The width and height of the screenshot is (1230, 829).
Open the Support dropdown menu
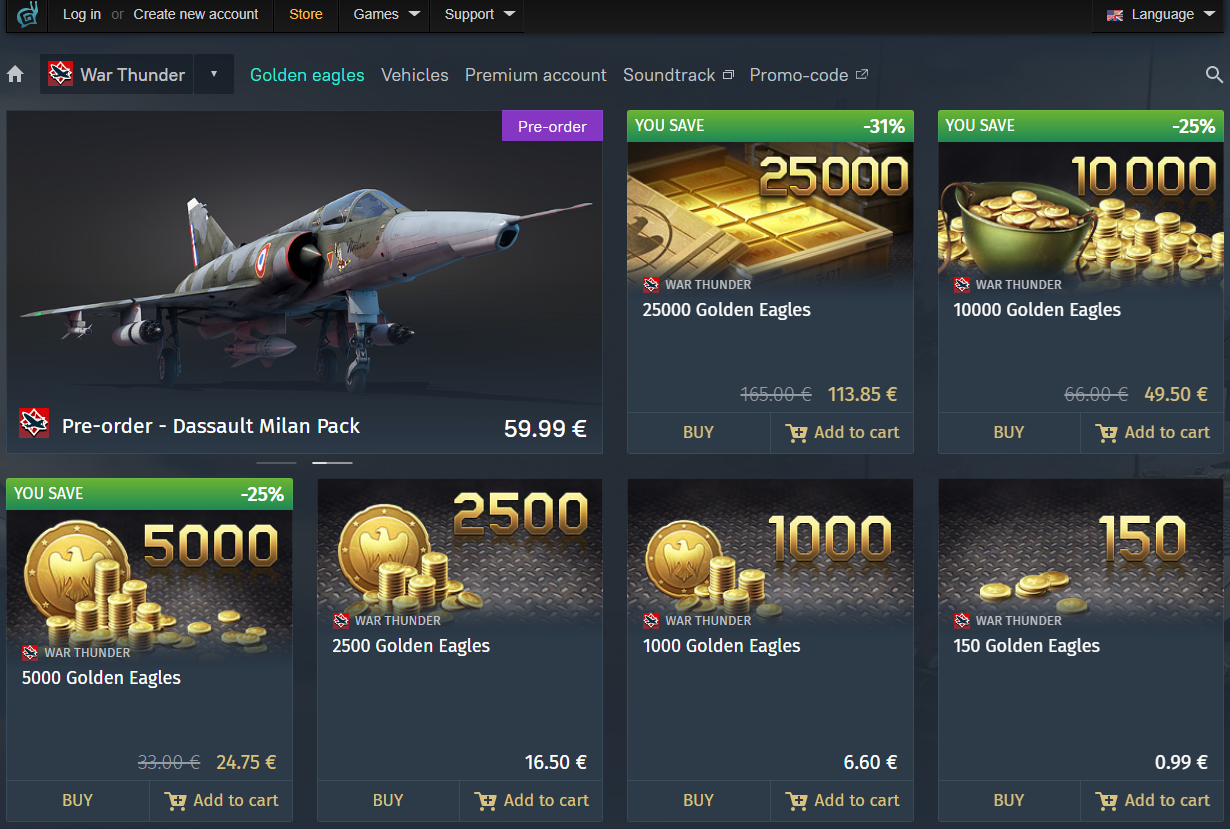(480, 15)
